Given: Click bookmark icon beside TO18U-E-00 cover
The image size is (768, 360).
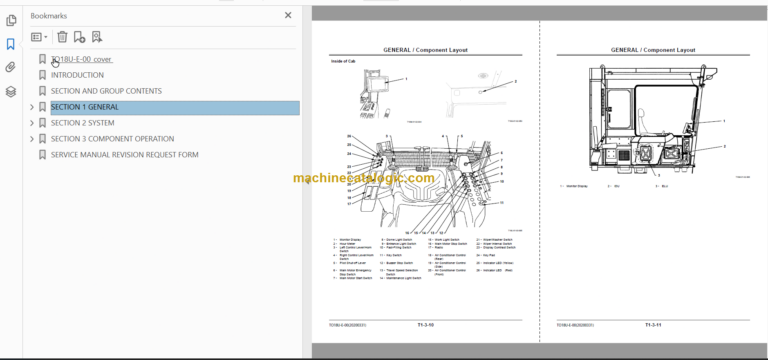Looking at the screenshot, I should (x=42, y=59).
